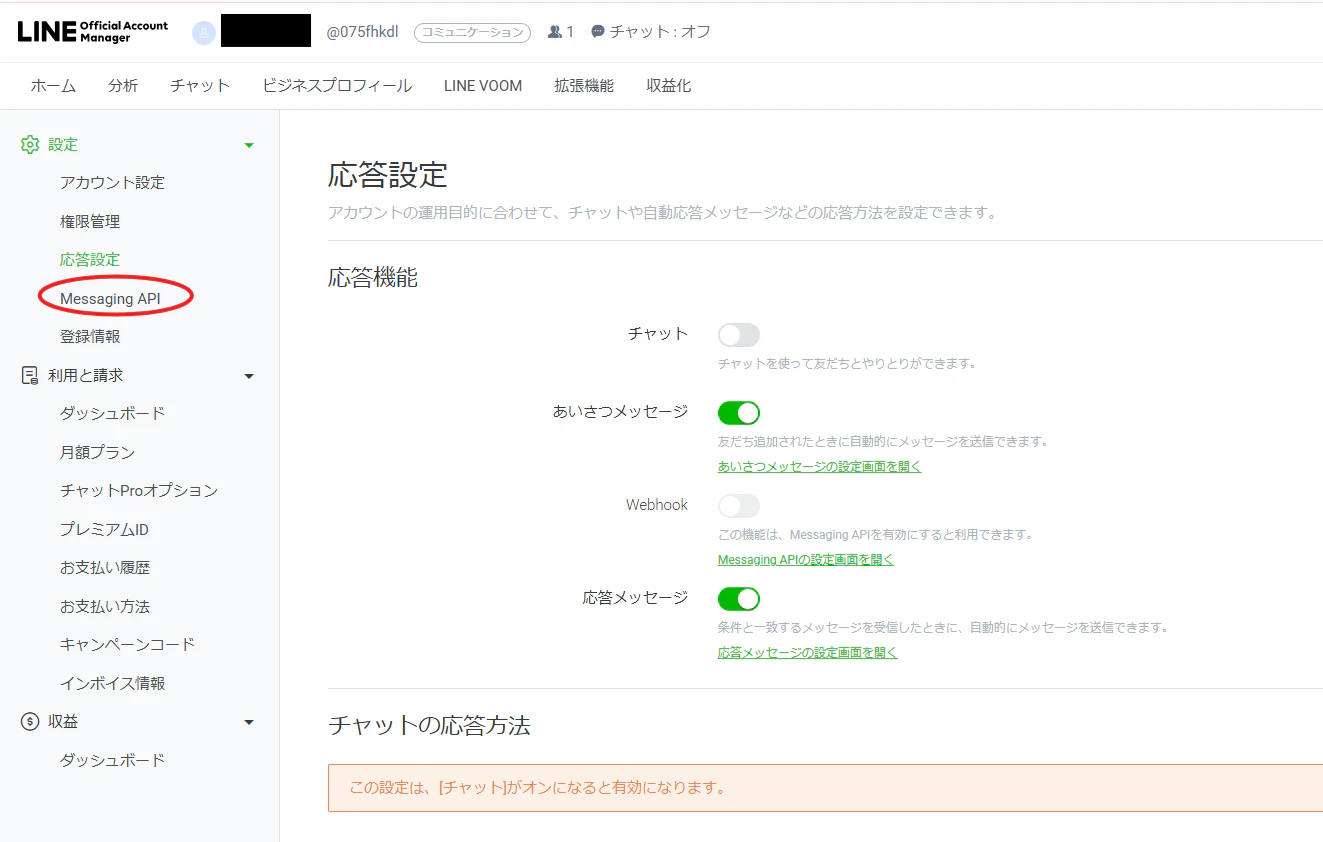Click the dollar coin icon beside 収益

30,722
